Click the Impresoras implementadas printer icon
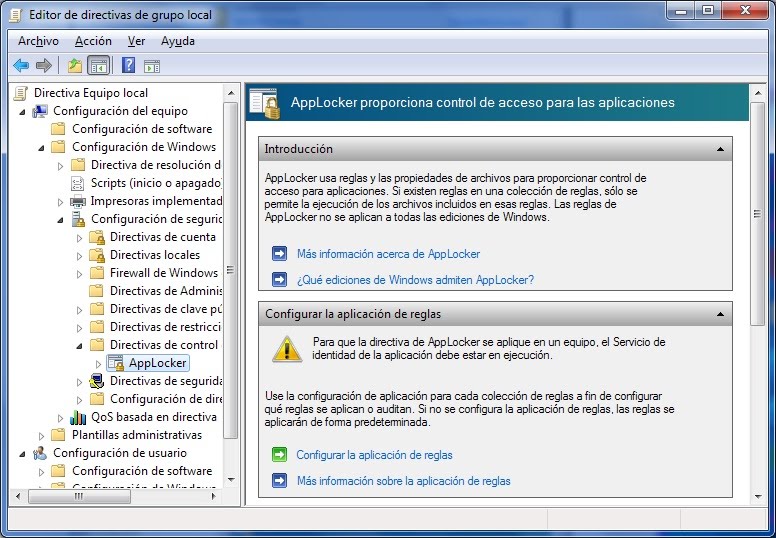Screen dimensions: 776x538 point(78,201)
